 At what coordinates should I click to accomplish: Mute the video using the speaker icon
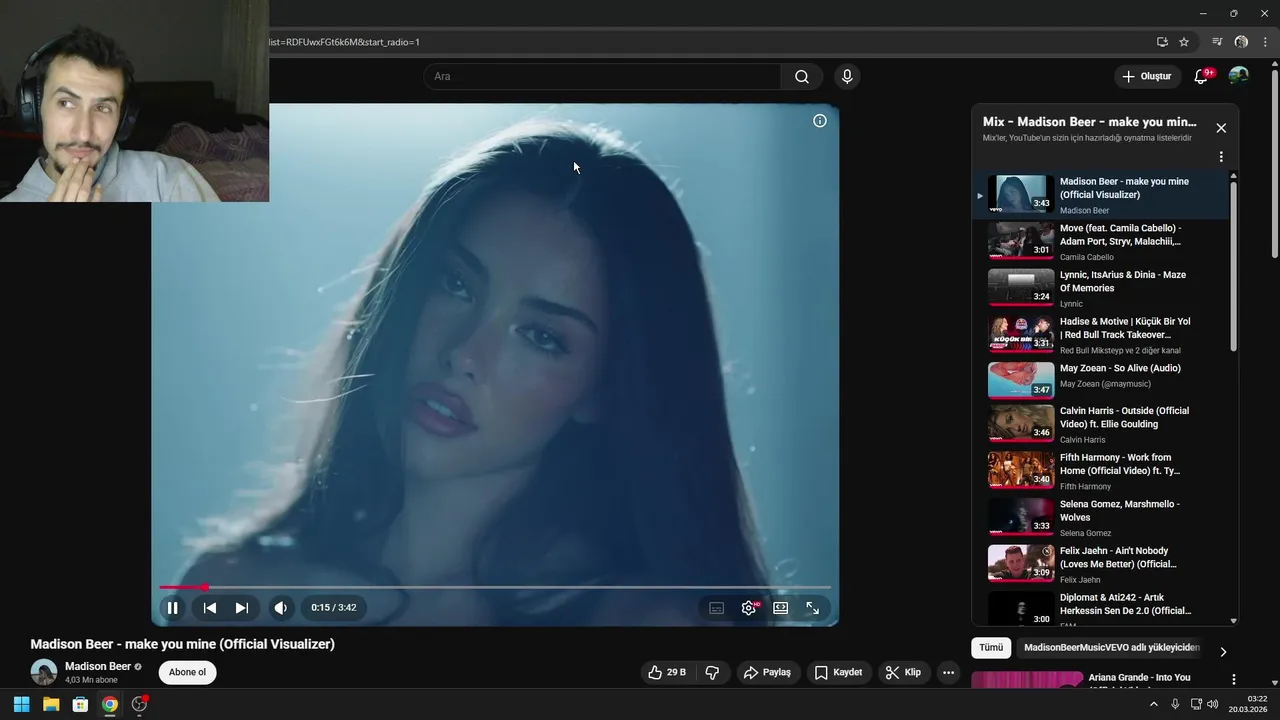point(281,608)
